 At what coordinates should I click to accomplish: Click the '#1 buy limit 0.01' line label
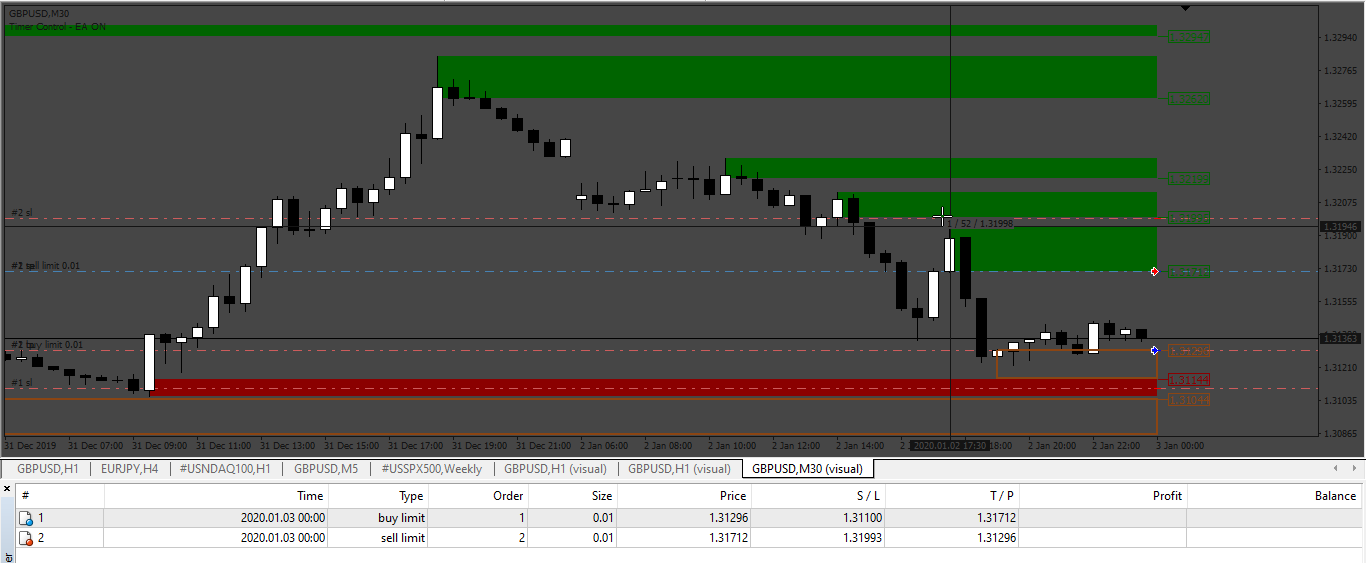[x=47, y=345]
